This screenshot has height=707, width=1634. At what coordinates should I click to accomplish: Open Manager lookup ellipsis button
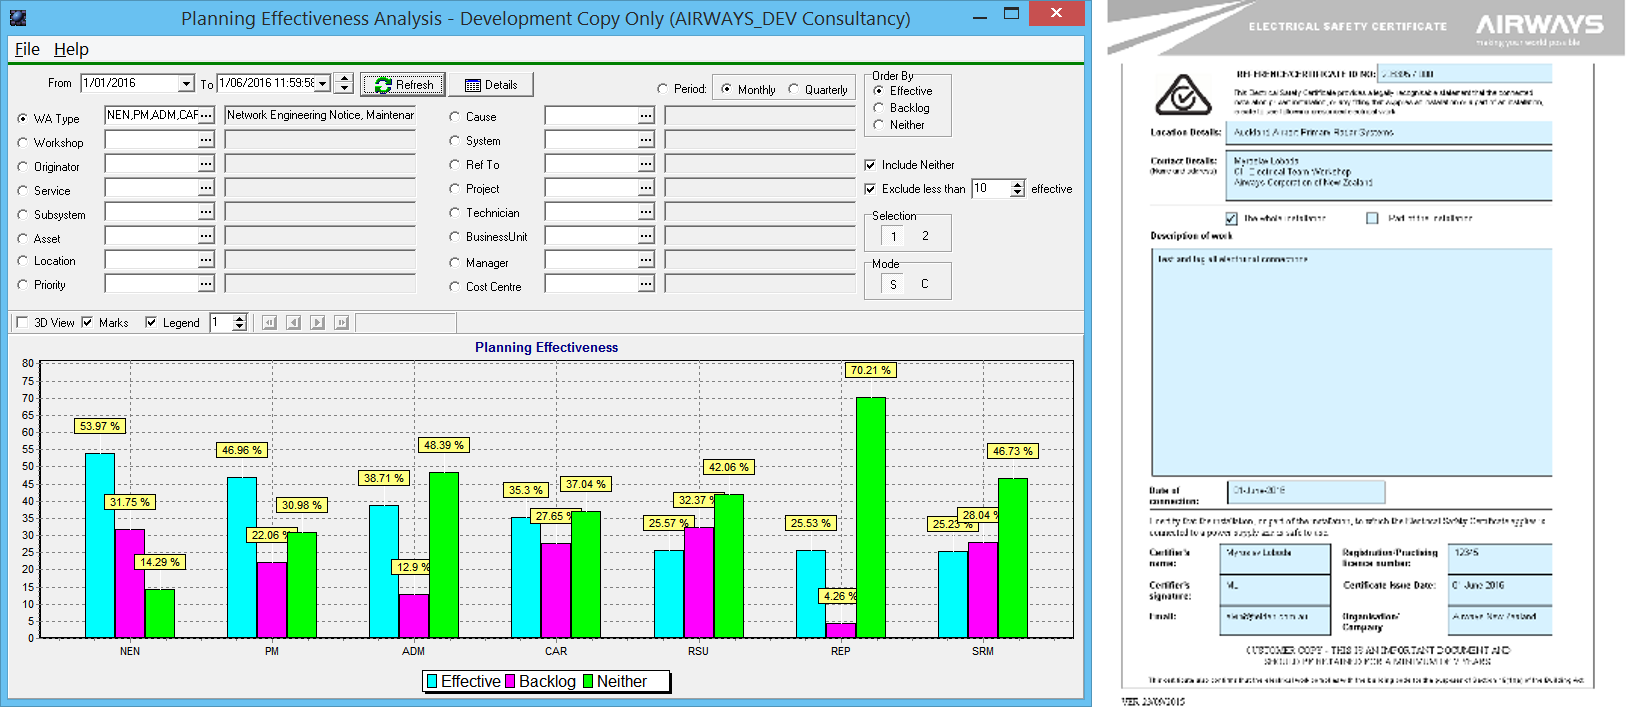point(646,260)
